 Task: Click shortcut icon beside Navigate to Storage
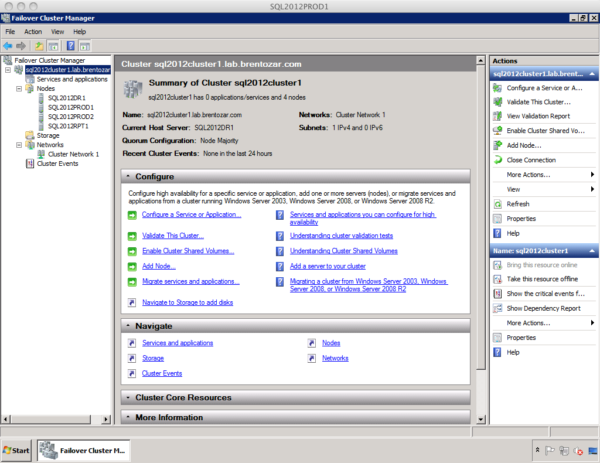132,303
